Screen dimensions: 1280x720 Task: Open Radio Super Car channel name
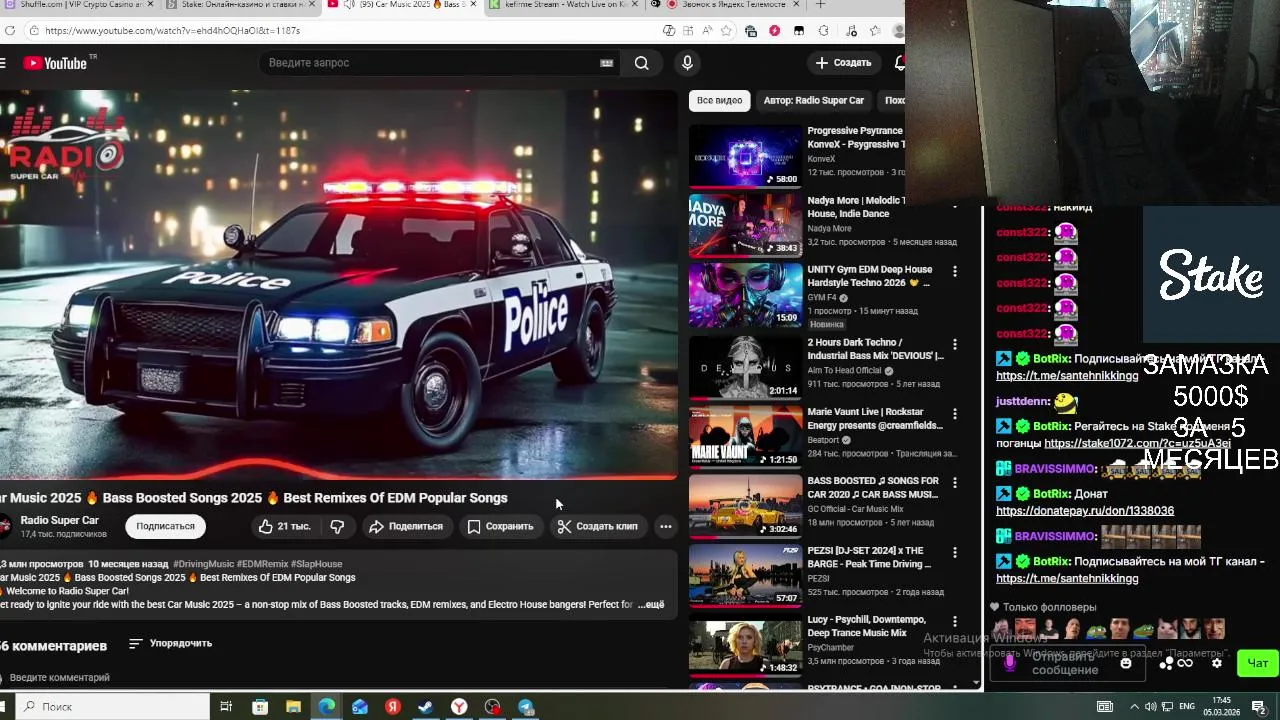[60, 520]
